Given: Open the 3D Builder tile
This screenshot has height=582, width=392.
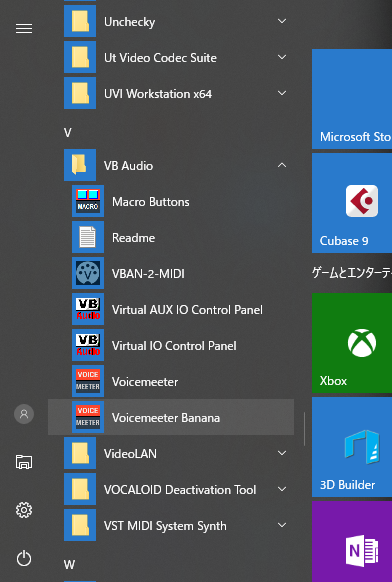Looking at the screenshot, I should pos(352,447).
